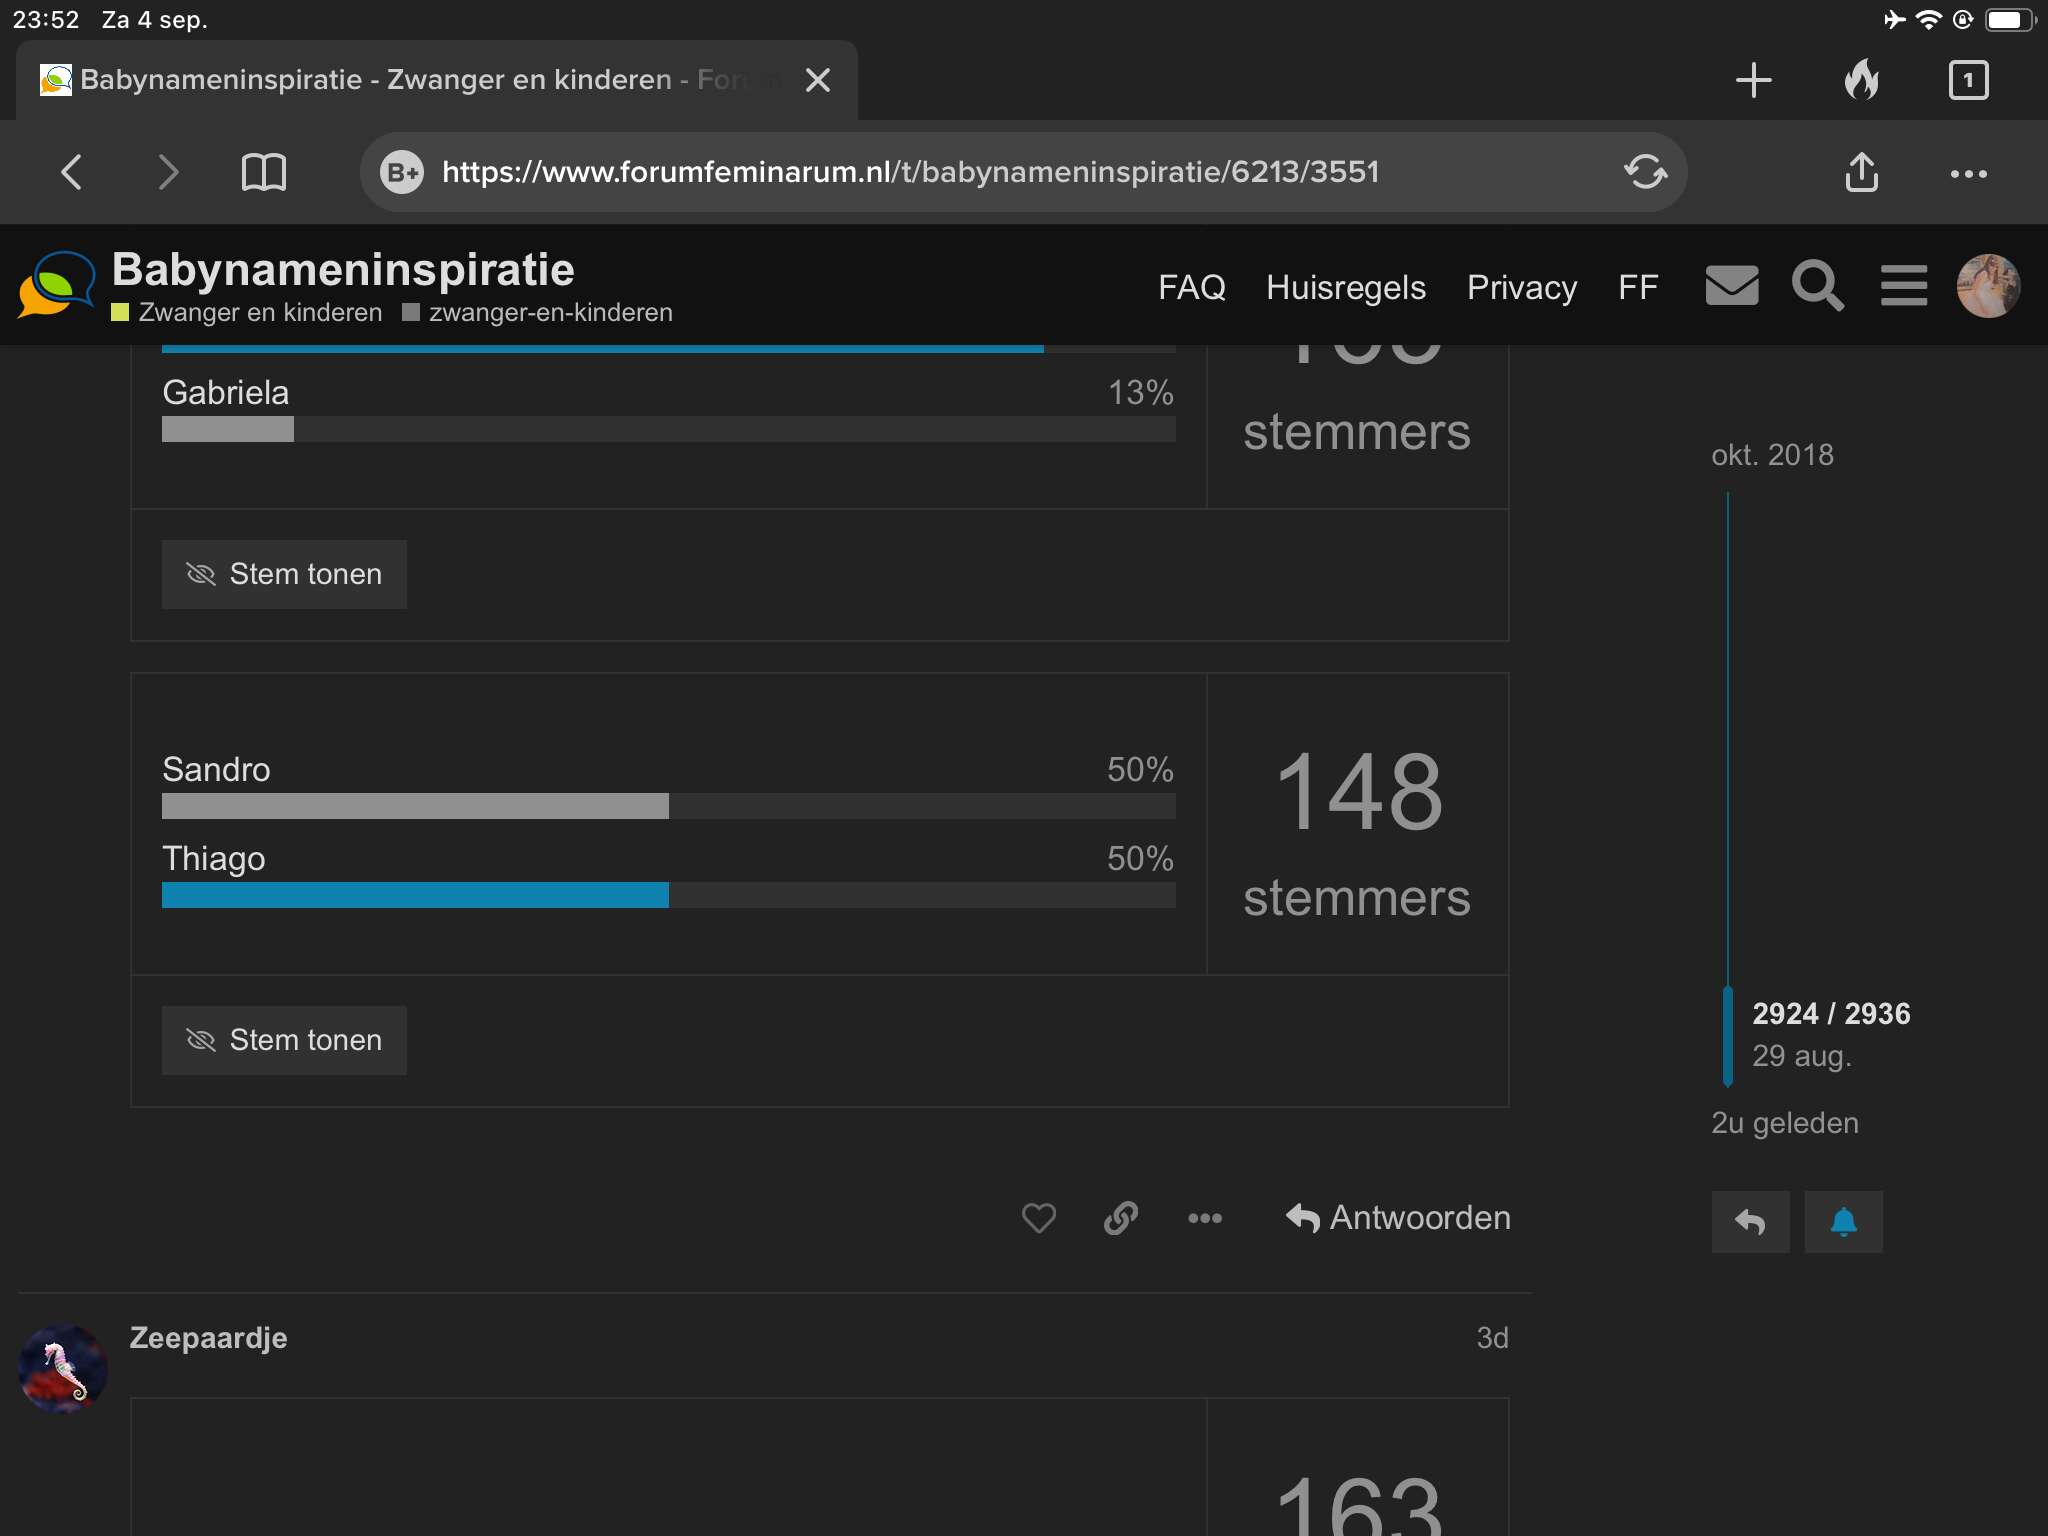Open the FAQ menu item
Viewport: 2048px width, 1536px height.
(1191, 287)
